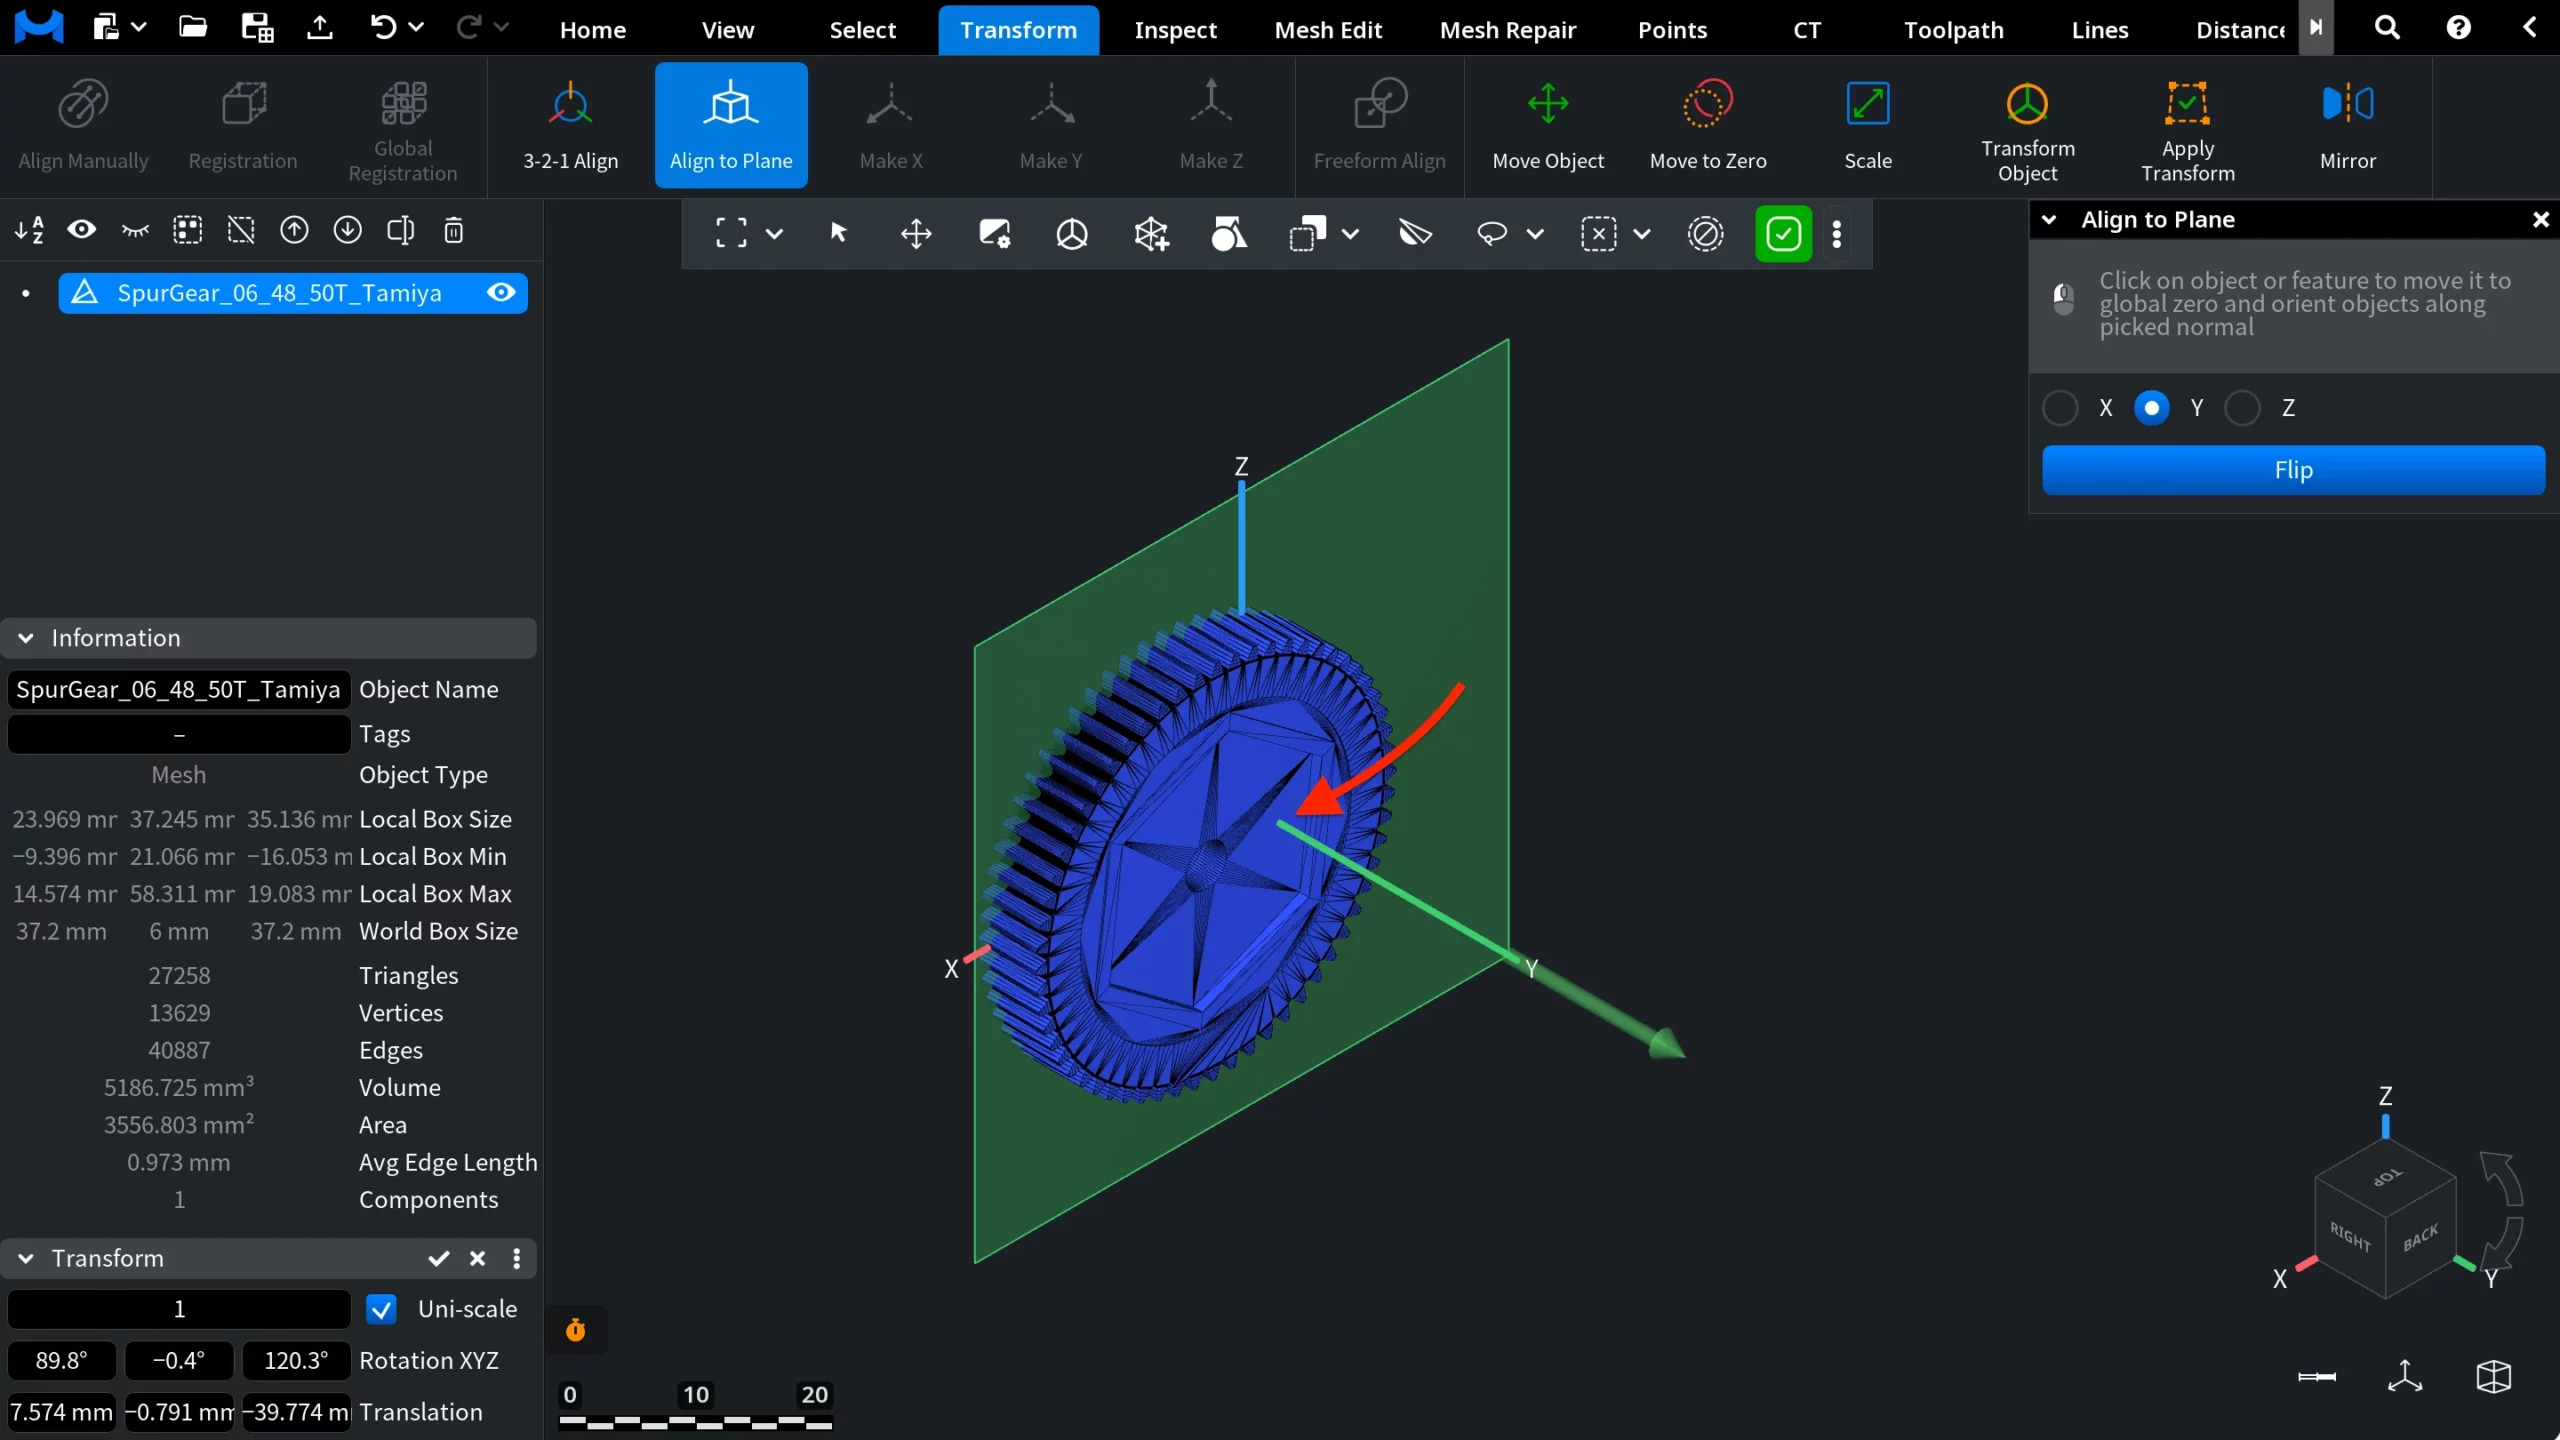Confirm with the green checkmark button
2560x1440 pixels.
pyautogui.click(x=1782, y=233)
